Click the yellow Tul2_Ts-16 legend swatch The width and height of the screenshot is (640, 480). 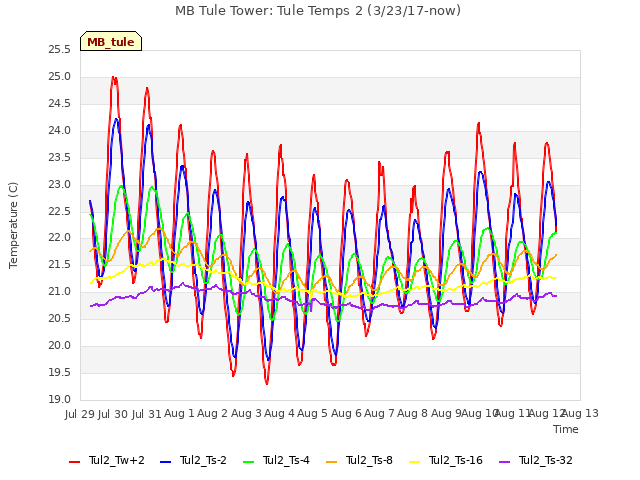click(414, 461)
